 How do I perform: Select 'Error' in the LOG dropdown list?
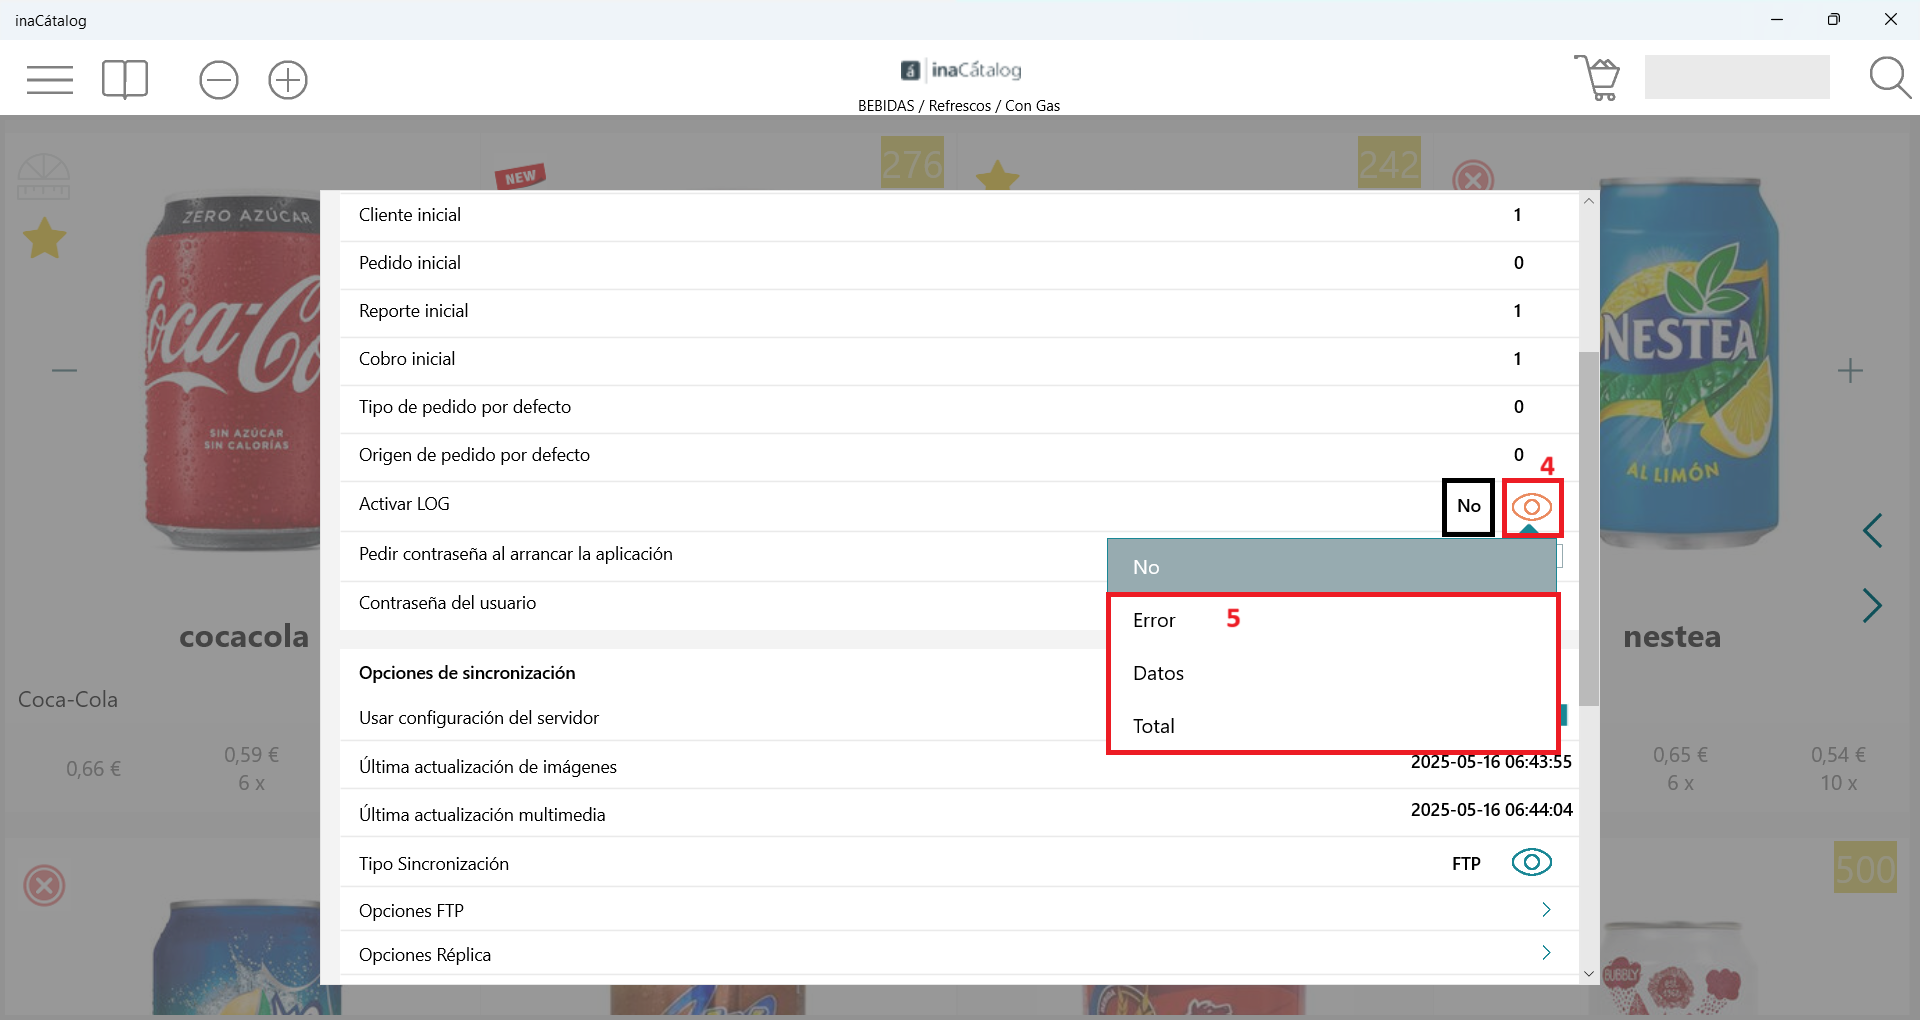point(1332,620)
